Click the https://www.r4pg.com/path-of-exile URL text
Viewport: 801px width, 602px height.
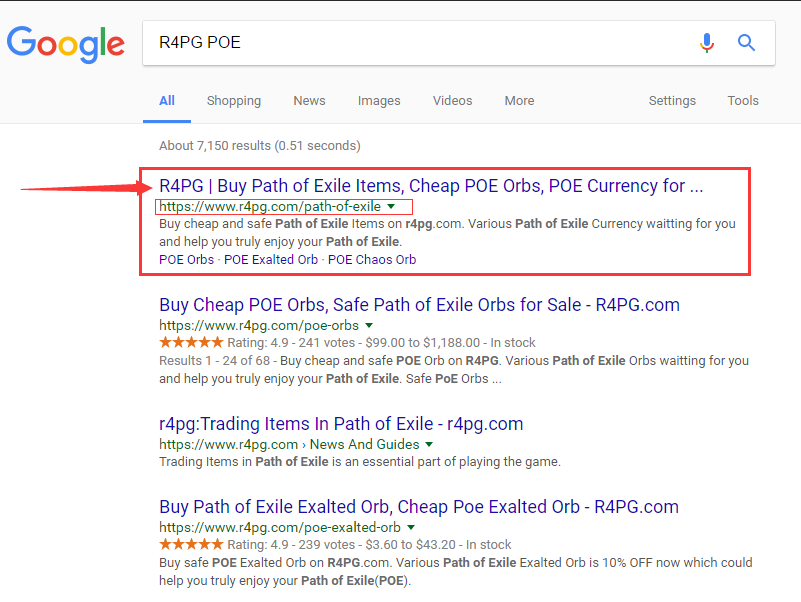coord(270,206)
